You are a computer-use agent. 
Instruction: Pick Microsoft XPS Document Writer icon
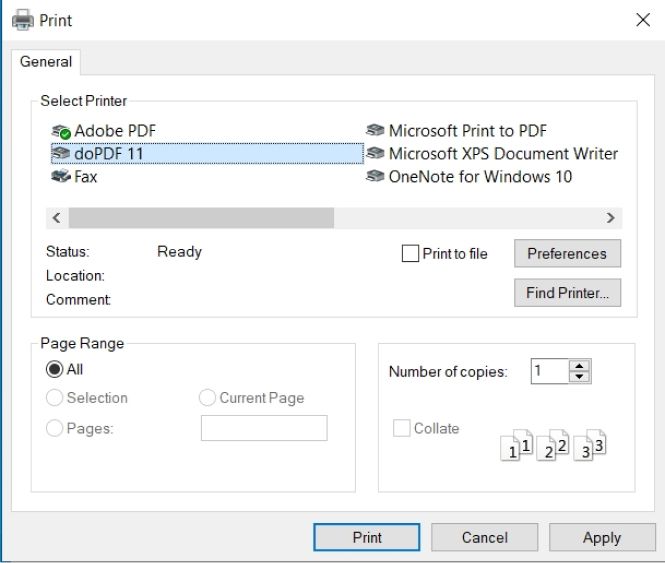point(375,153)
